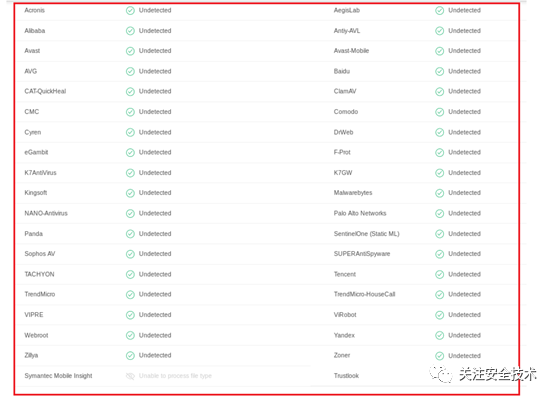Click Undetected text in Avast row
Screen dimensions: 554x399
pyautogui.click(x=155, y=51)
